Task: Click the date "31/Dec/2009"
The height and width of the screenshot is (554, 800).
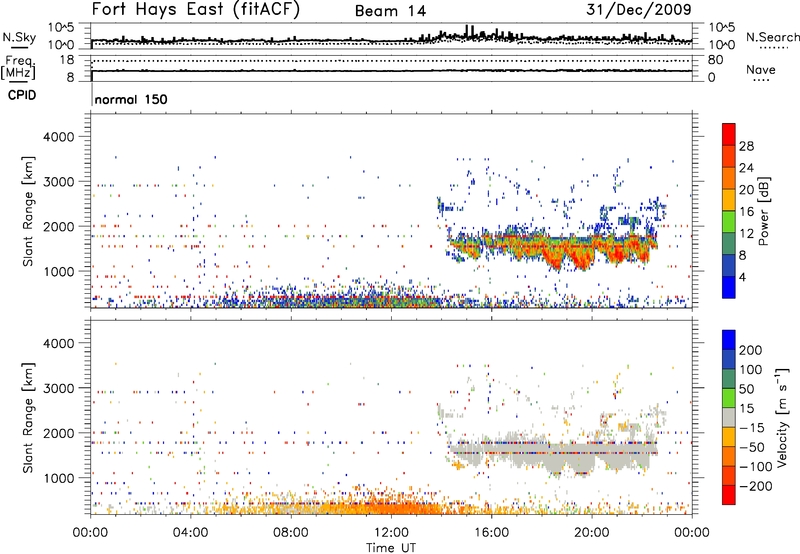Action: (638, 9)
